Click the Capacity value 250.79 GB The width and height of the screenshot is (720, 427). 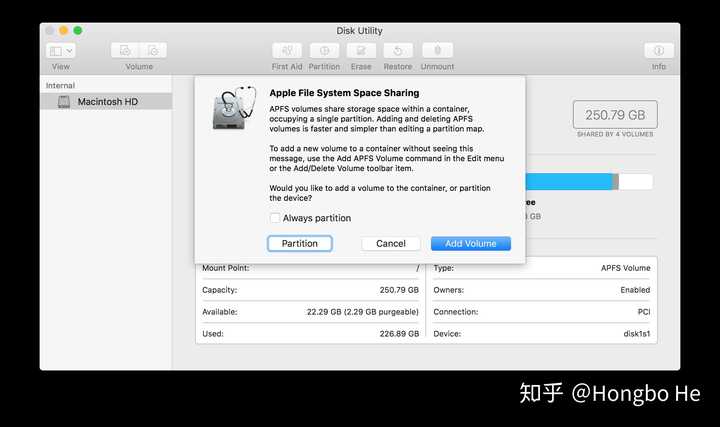[399, 290]
